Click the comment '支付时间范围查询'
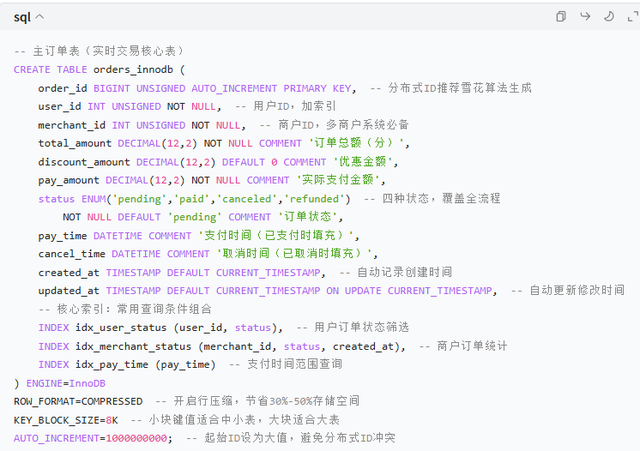This screenshot has width=640, height=451. tap(295, 364)
